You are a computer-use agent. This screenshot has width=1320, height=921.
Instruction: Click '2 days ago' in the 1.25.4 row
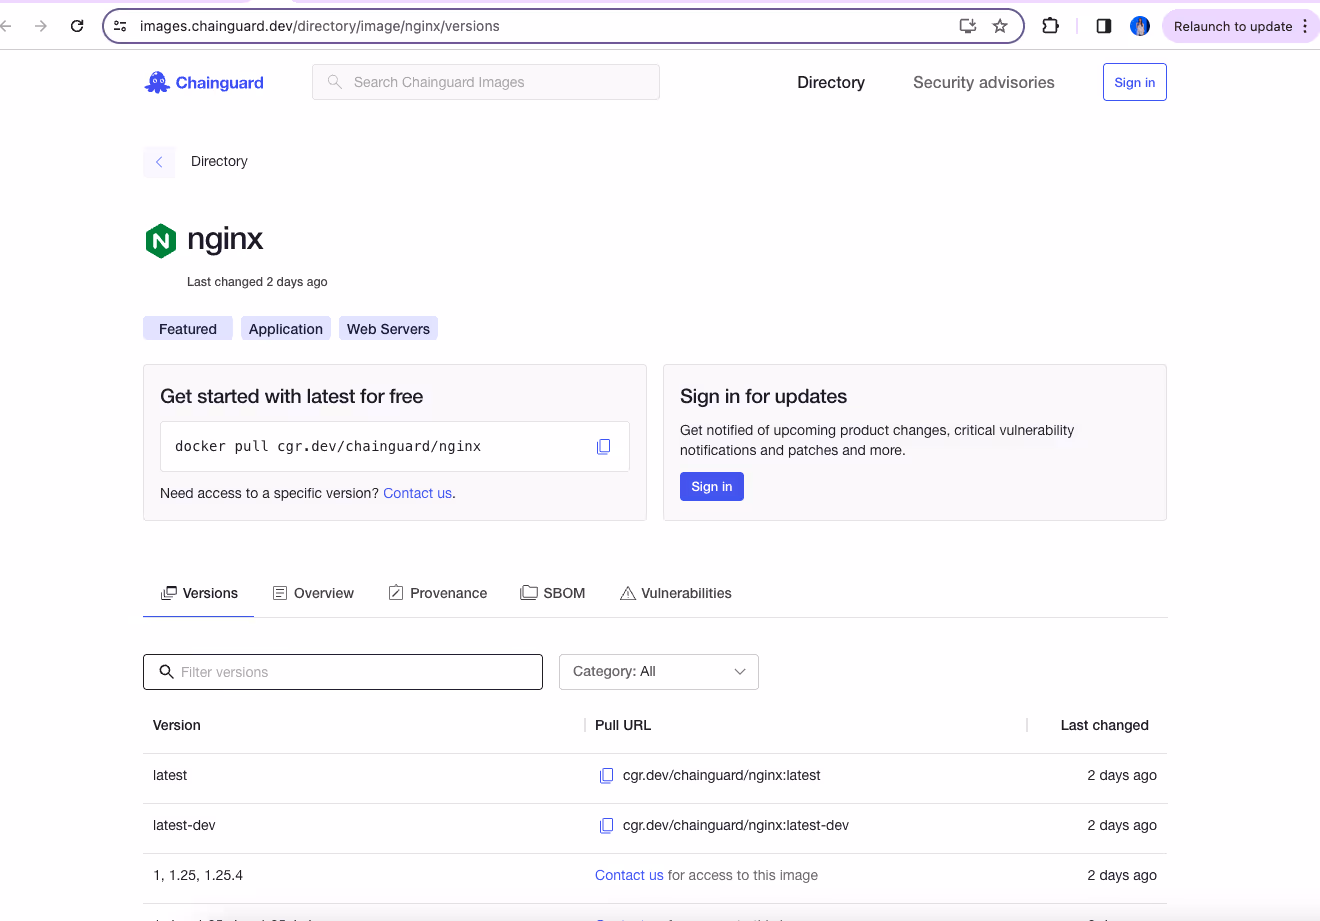coord(1122,875)
